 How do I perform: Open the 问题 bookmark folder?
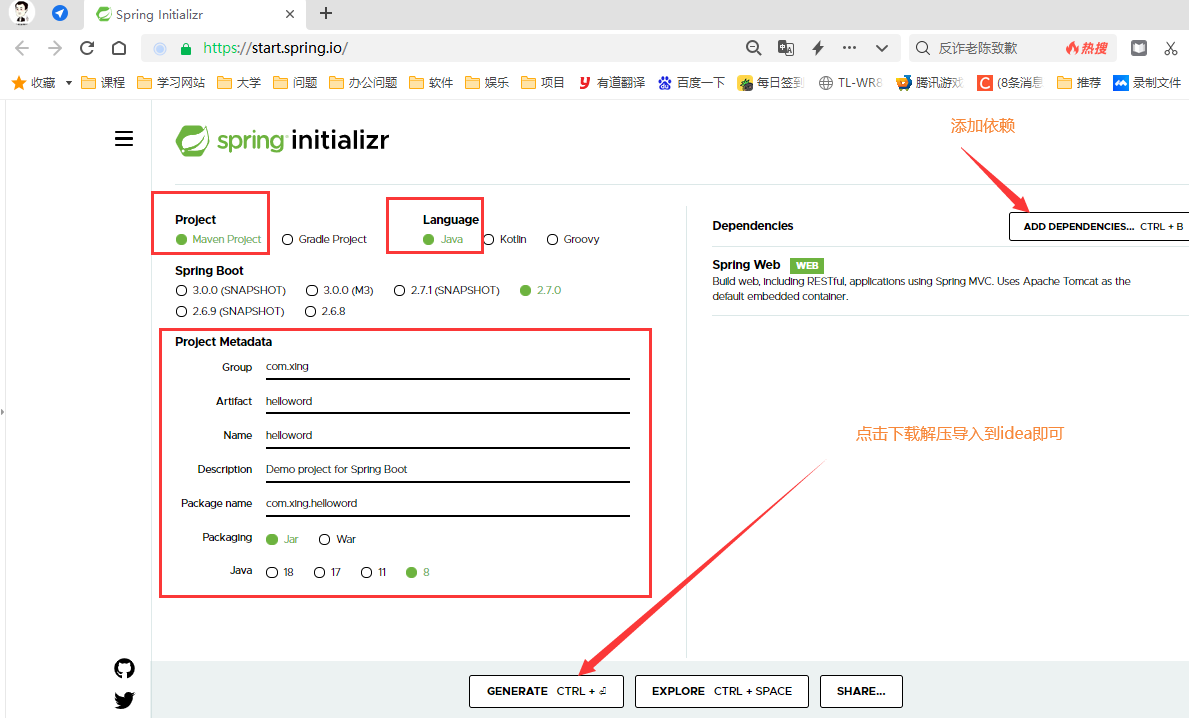[x=295, y=83]
